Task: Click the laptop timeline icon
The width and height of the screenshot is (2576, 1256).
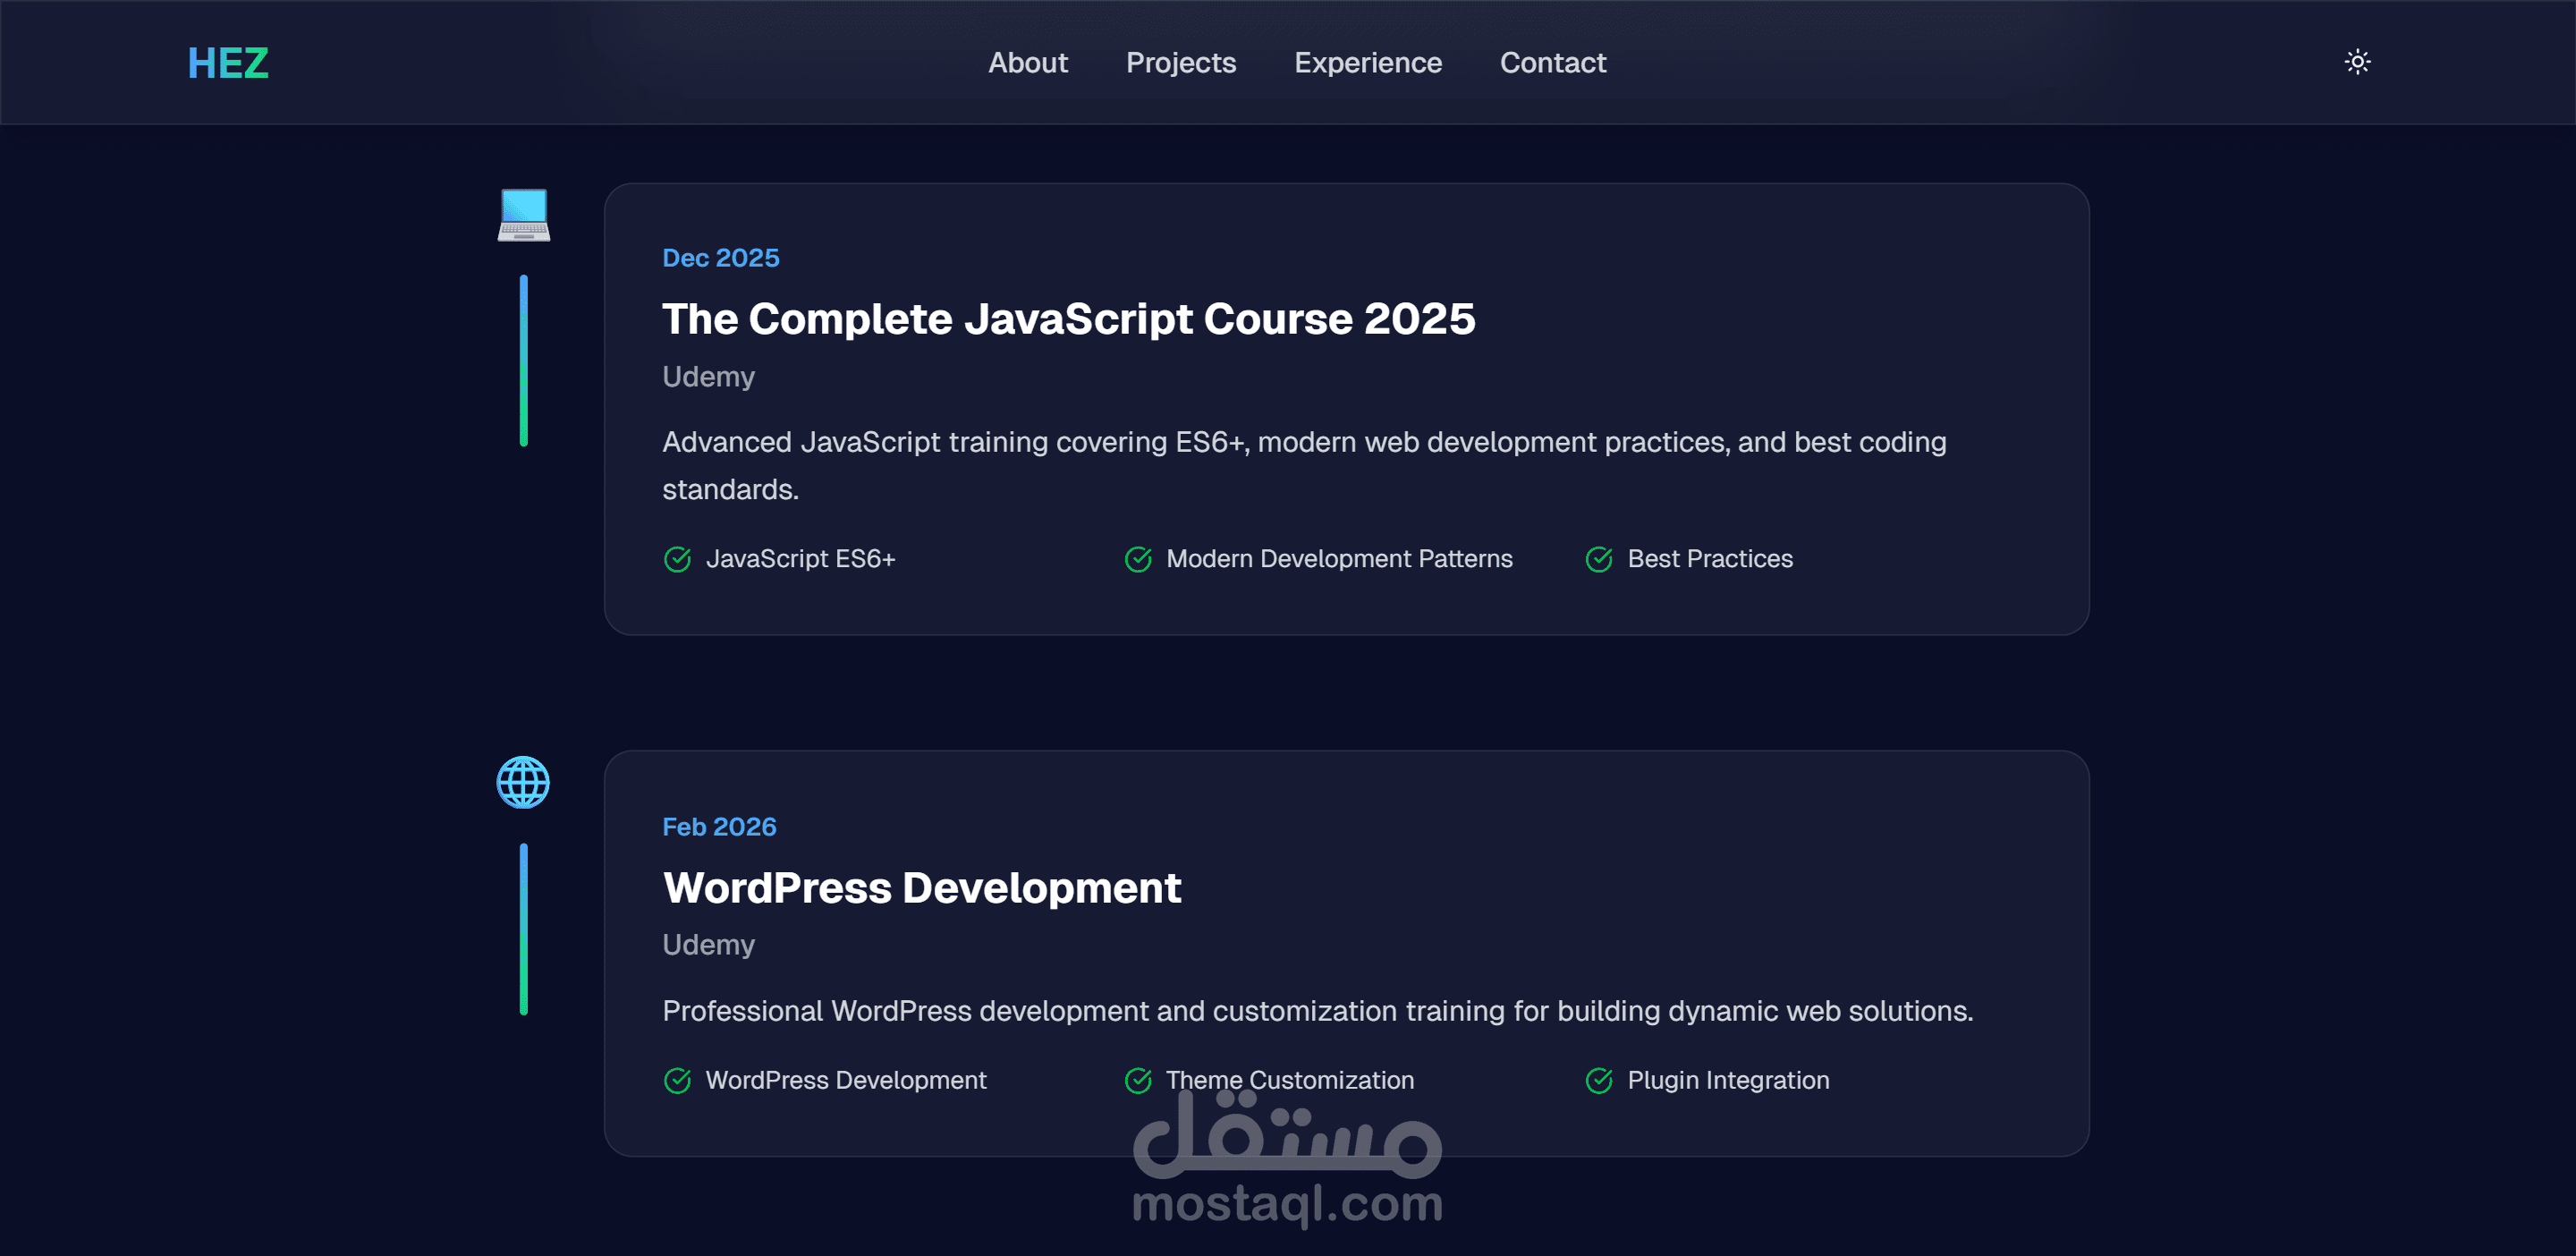Action: point(523,215)
